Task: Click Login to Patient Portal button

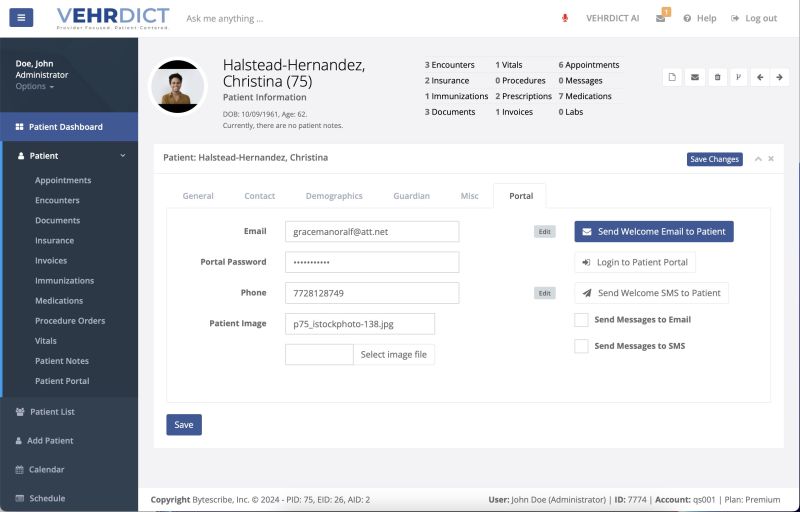Action: coord(635,263)
